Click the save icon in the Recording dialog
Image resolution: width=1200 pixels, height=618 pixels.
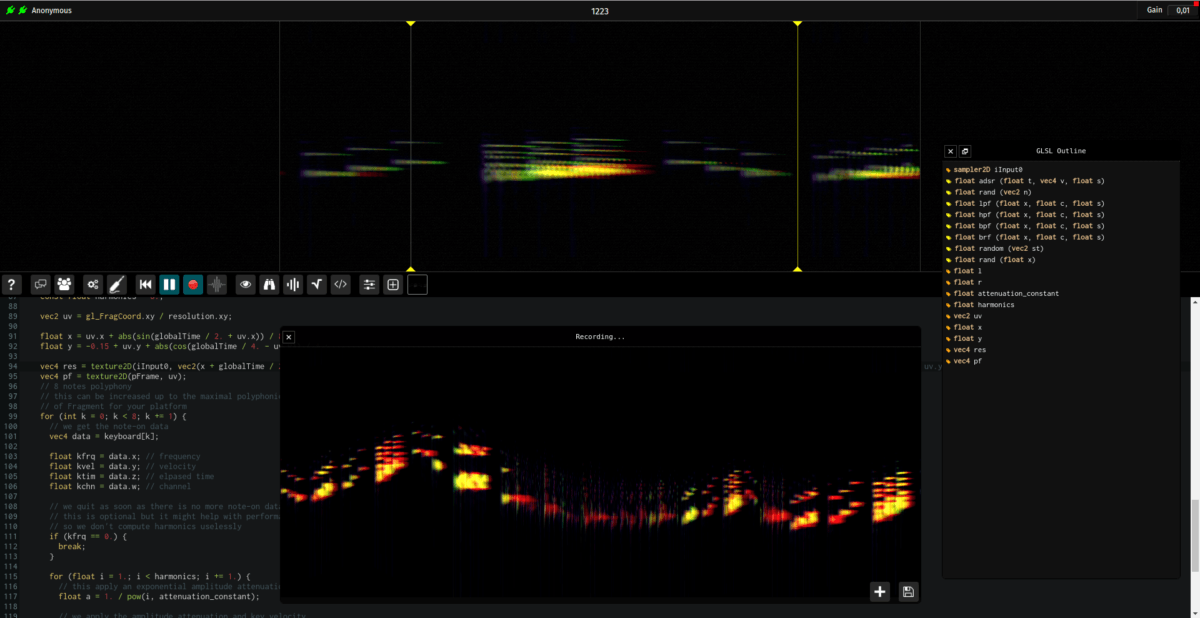tap(908, 592)
